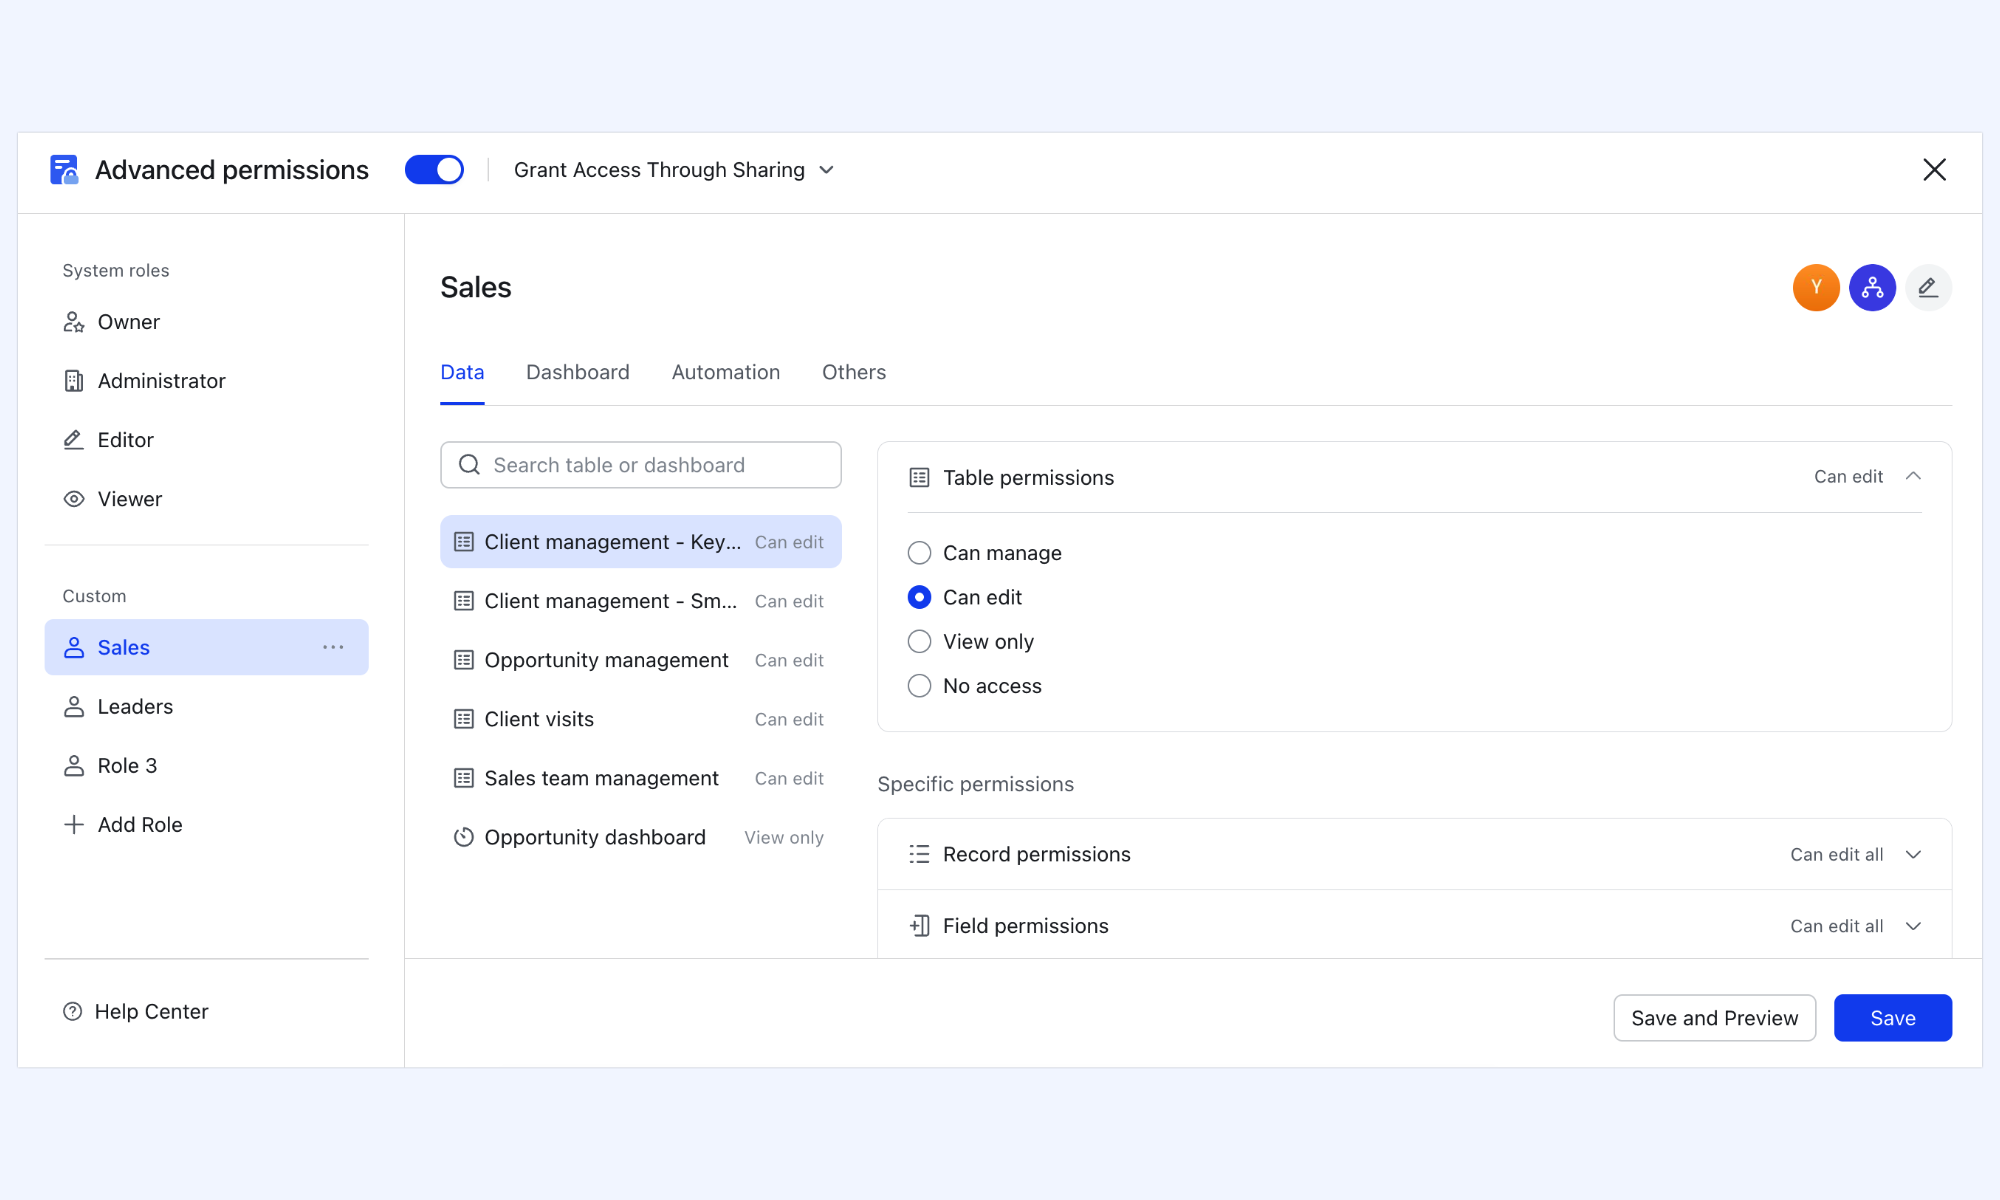2000x1200 pixels.
Task: Click the search magnifier icon
Action: [469, 465]
